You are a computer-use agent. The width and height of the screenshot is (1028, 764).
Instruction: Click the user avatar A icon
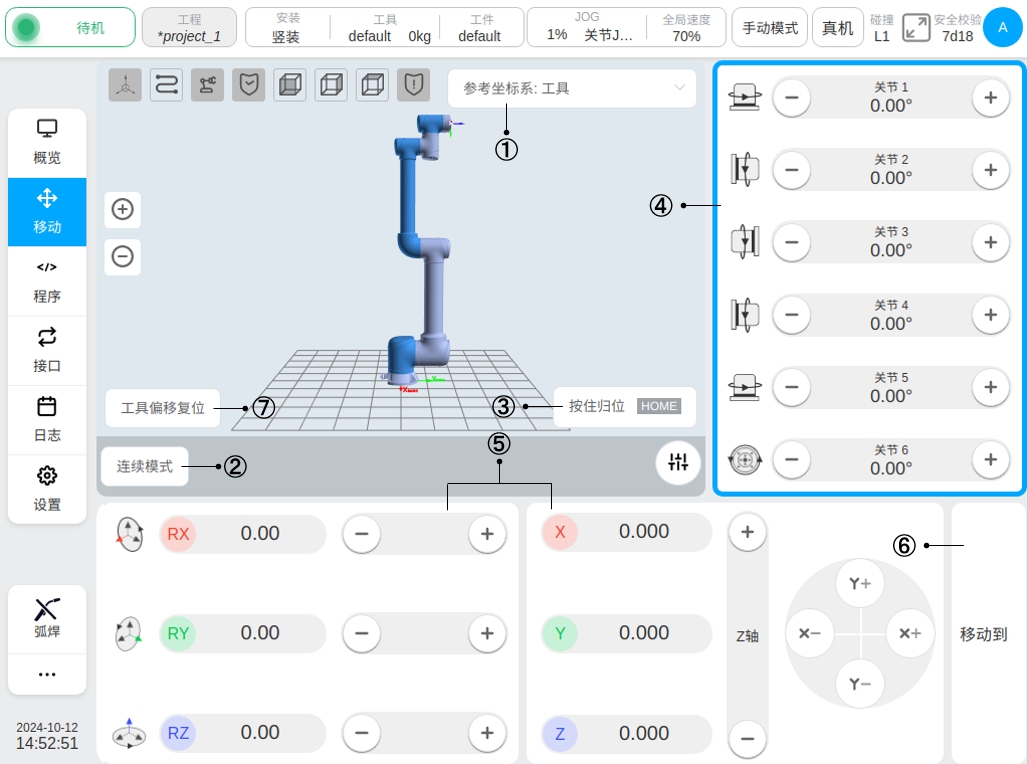tap(1002, 28)
